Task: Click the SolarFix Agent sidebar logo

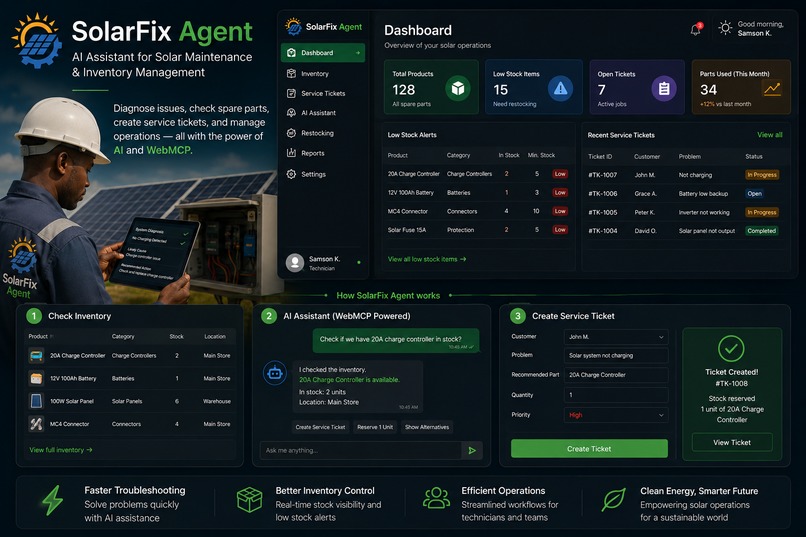Action: [x=324, y=27]
